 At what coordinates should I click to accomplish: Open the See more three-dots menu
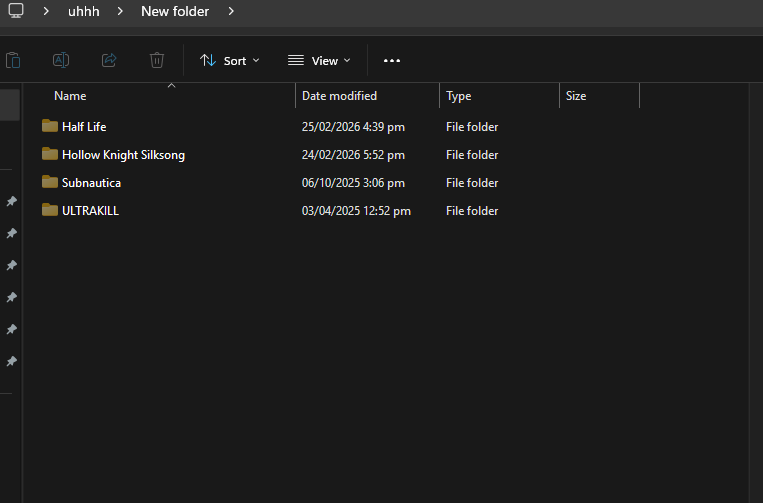[x=392, y=60]
